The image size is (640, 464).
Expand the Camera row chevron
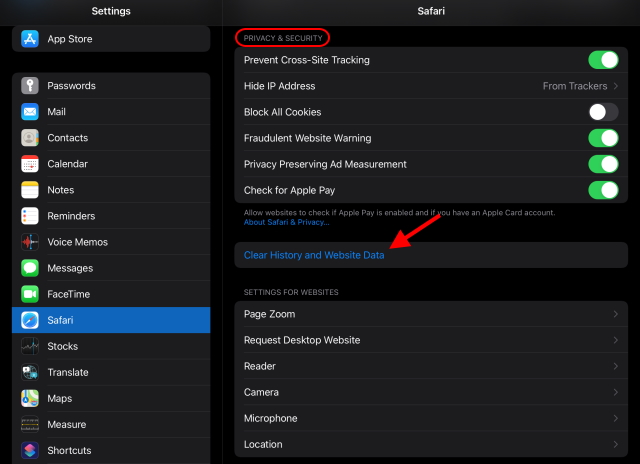point(616,393)
